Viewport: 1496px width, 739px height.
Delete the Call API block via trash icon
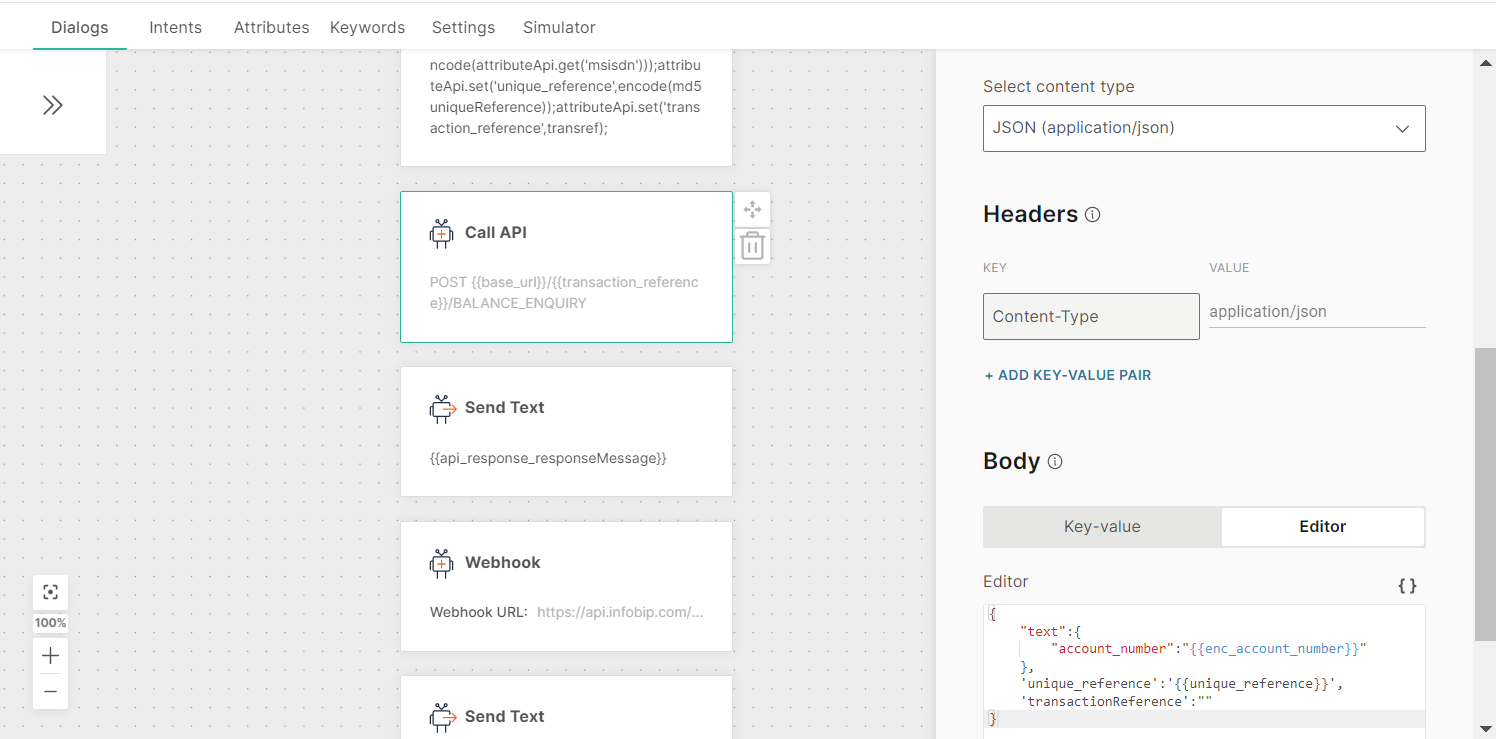[752, 246]
